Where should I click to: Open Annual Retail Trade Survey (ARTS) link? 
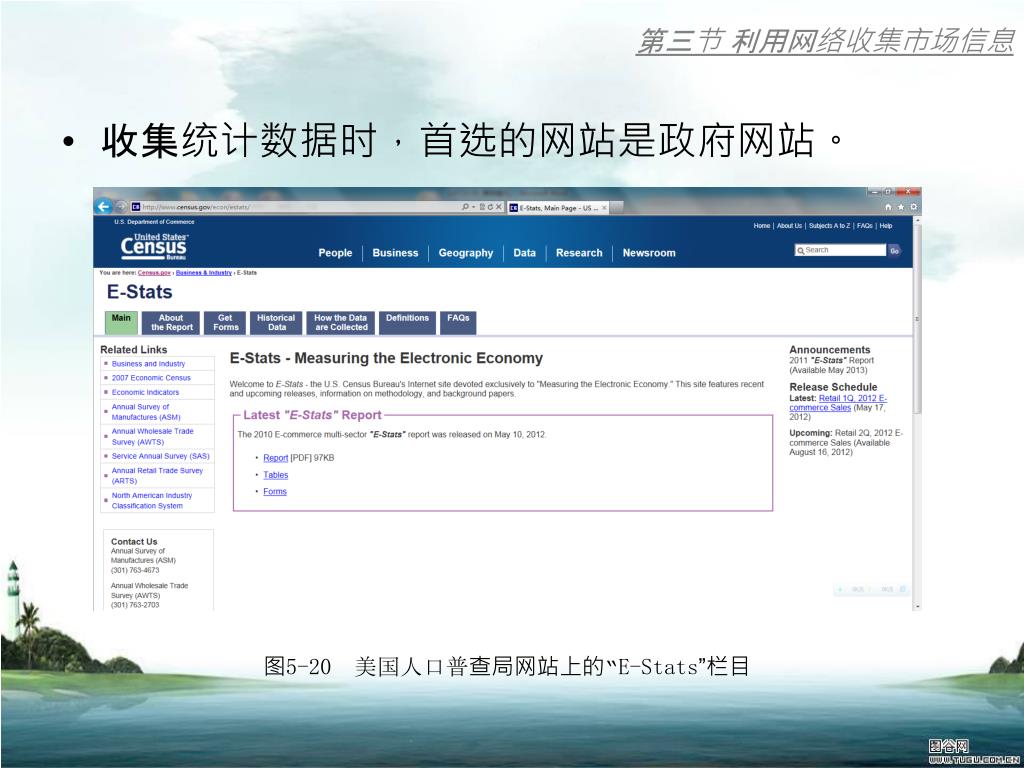[x=157, y=476]
